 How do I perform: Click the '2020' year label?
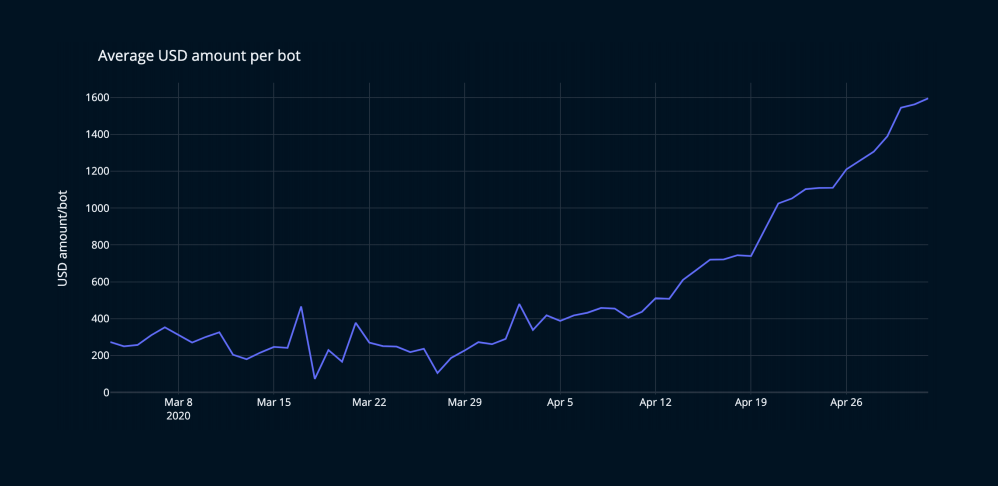click(x=178, y=416)
